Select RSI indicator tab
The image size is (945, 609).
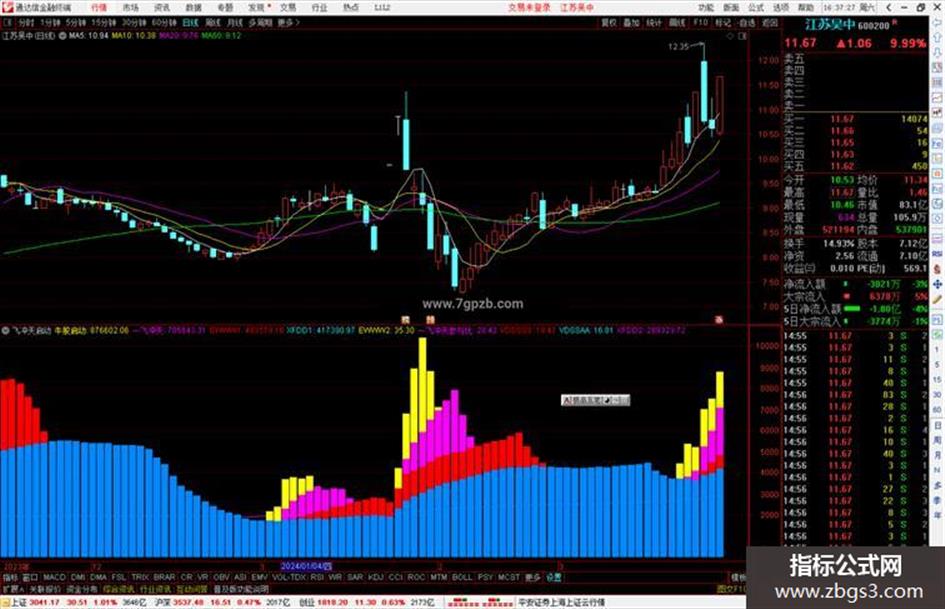click(x=317, y=577)
